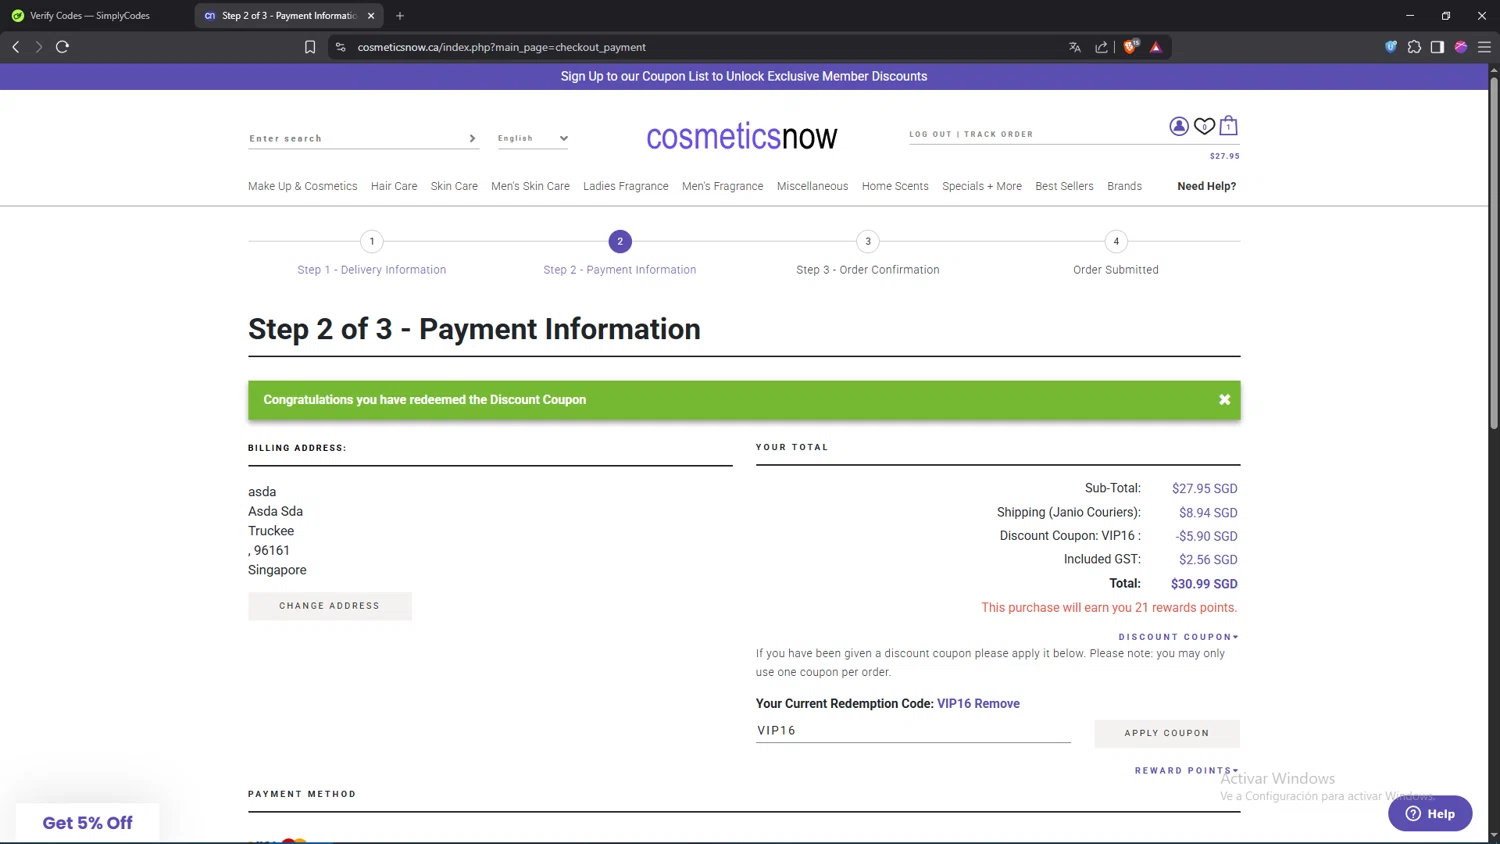Open the browser hamburger menu
Viewport: 1500px width, 844px height.
(1484, 47)
